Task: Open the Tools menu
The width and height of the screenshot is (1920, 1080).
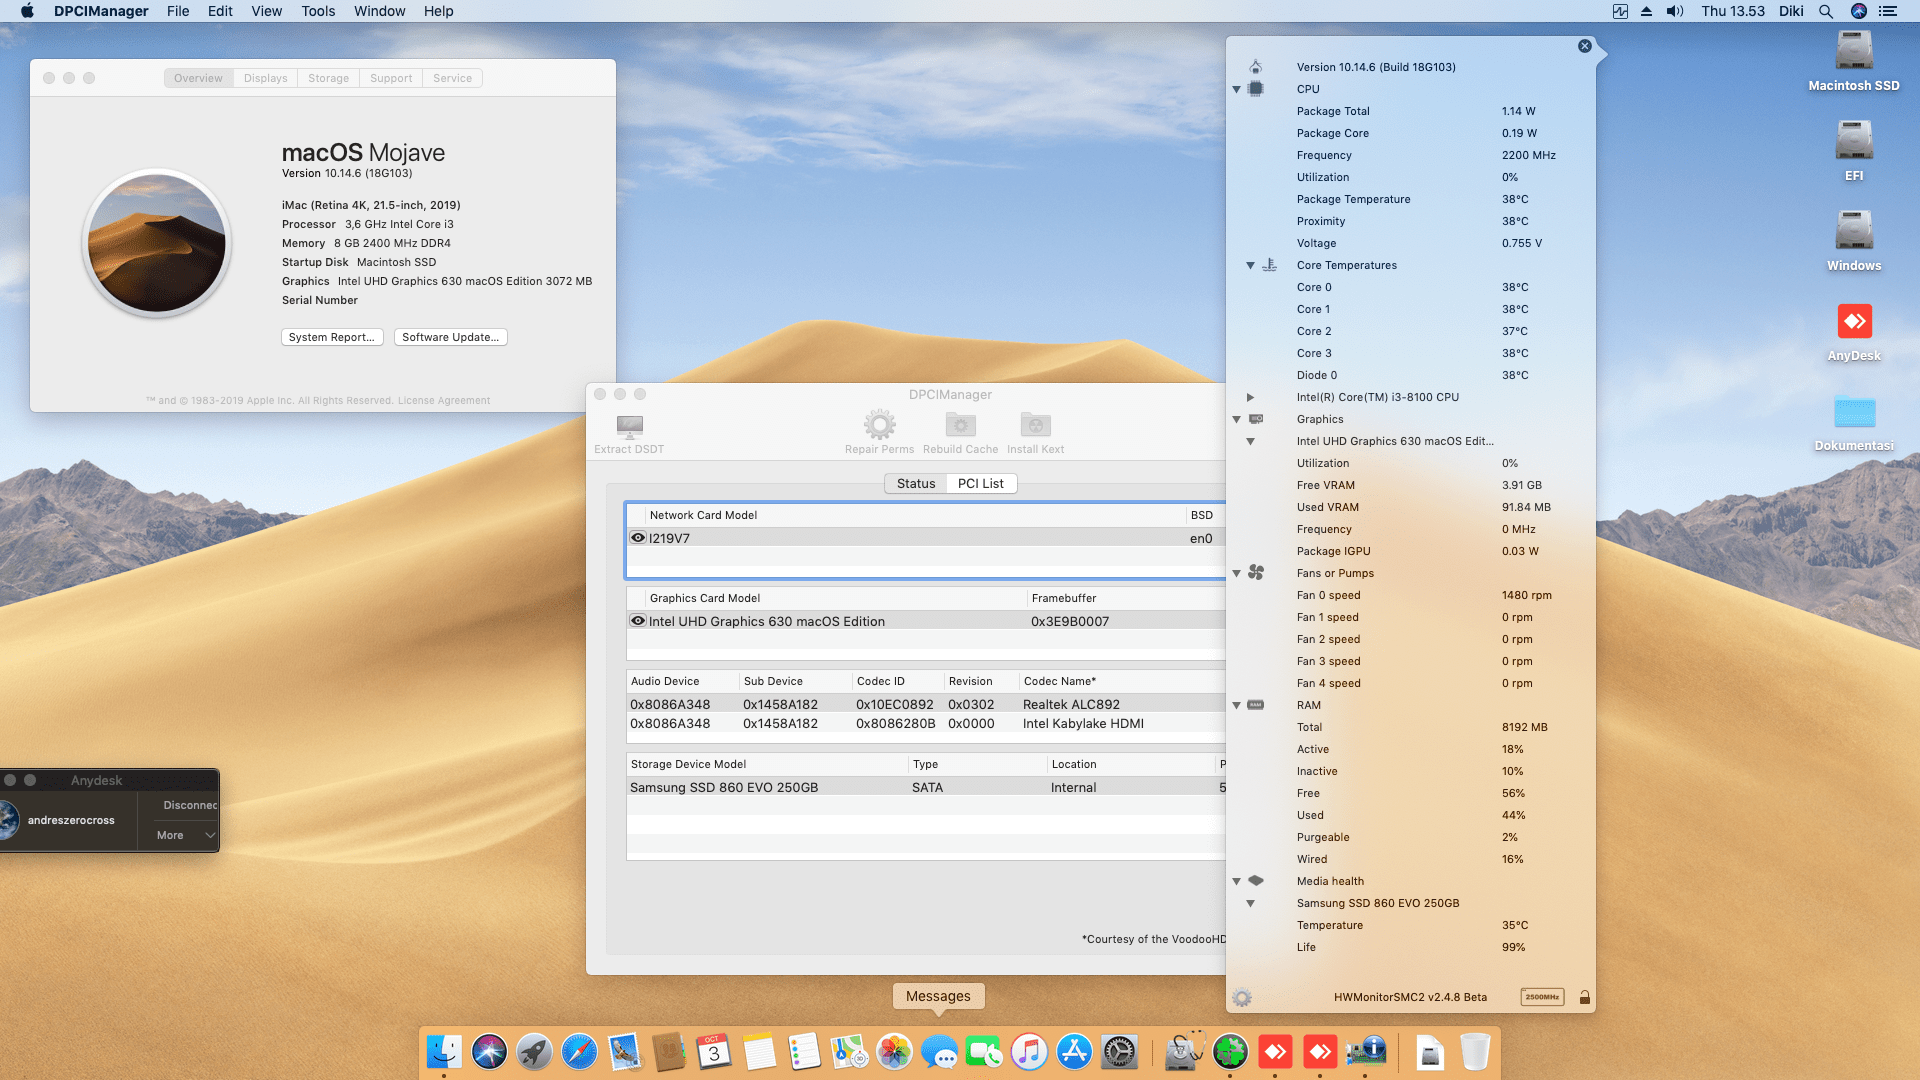Action: pos(318,11)
